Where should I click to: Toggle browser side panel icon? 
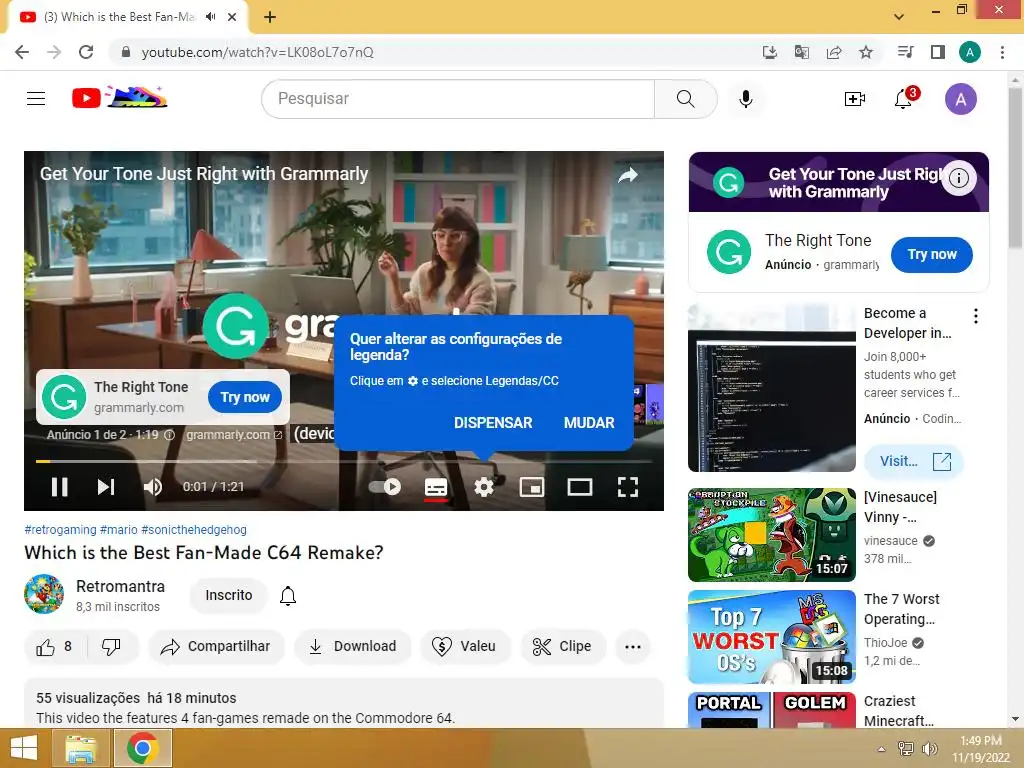pos(938,52)
